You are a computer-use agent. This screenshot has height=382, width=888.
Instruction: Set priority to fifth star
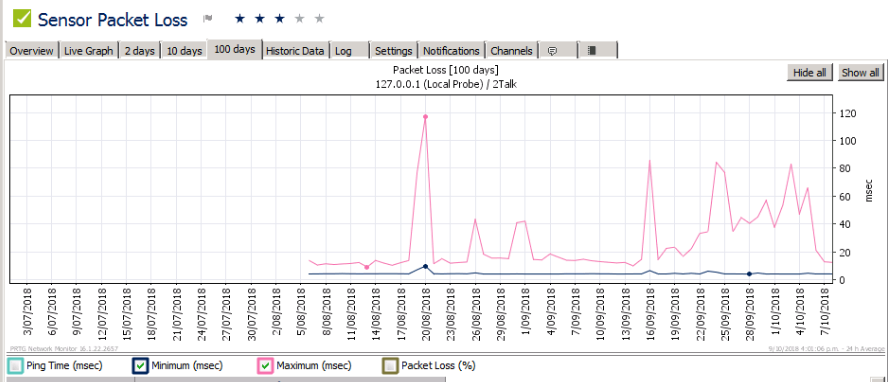pyautogui.click(x=319, y=19)
